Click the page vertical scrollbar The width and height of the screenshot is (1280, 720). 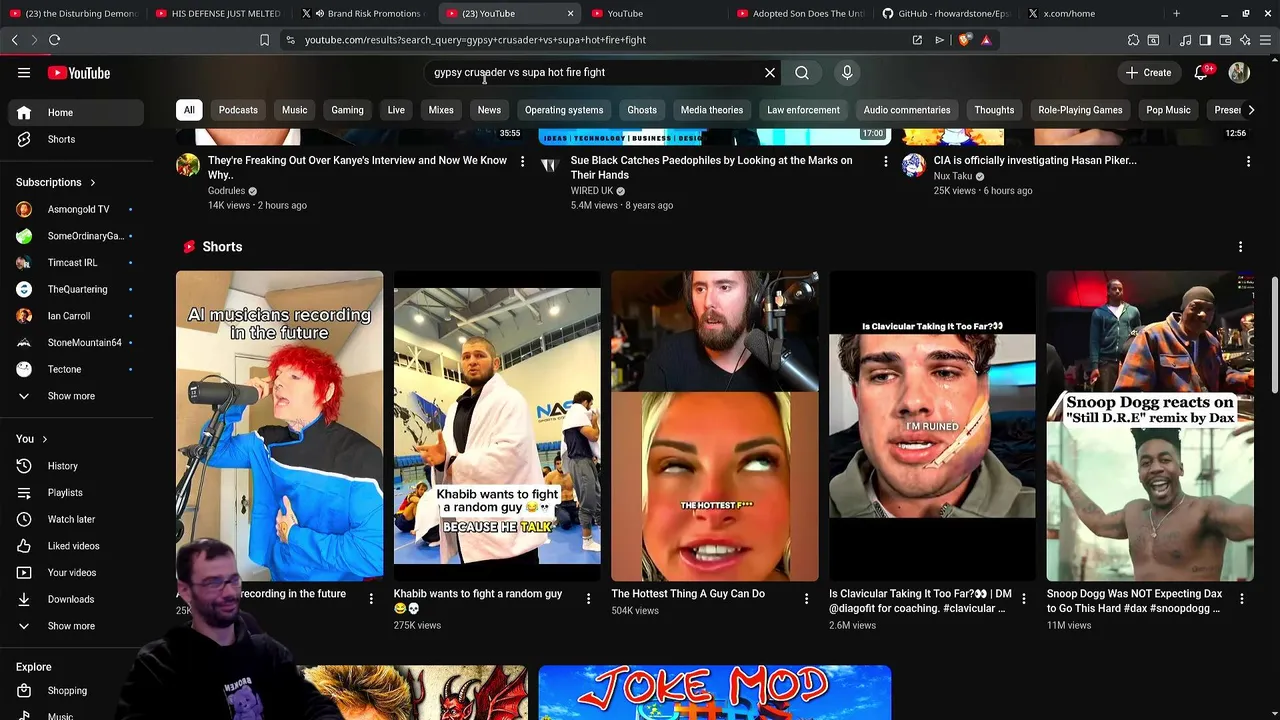(x=1274, y=335)
